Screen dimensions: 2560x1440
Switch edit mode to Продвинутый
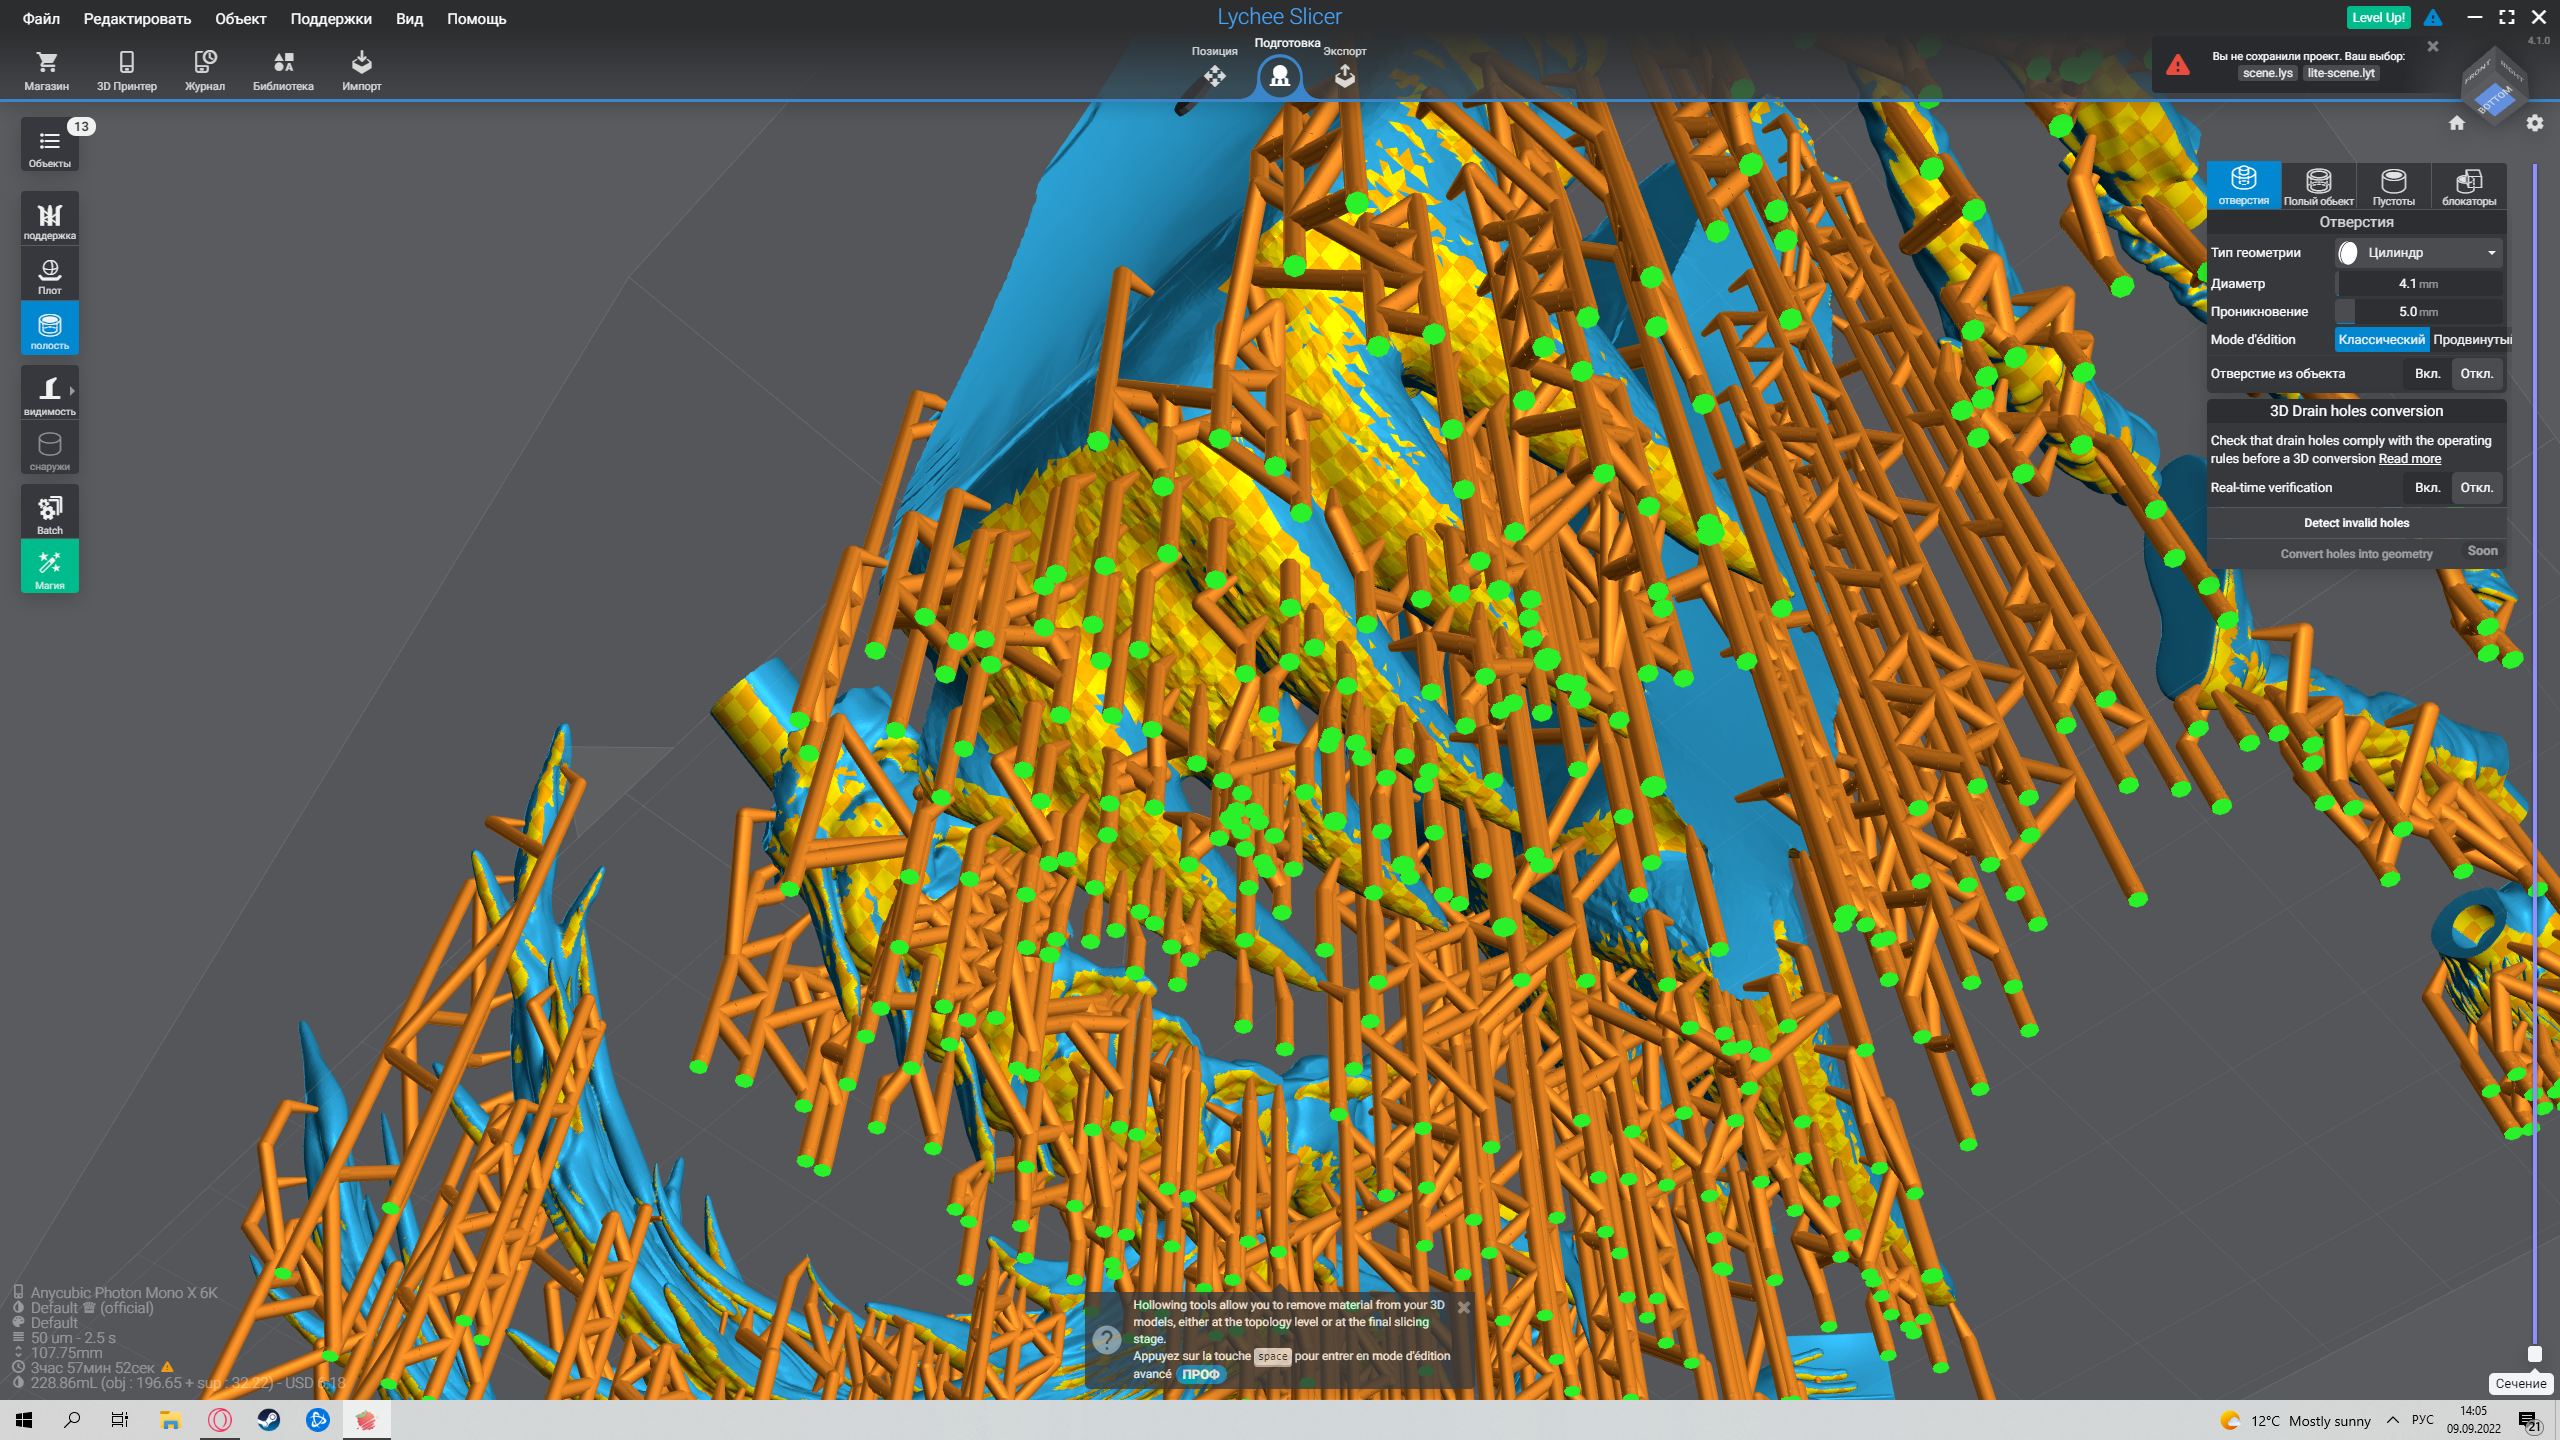(x=2471, y=340)
